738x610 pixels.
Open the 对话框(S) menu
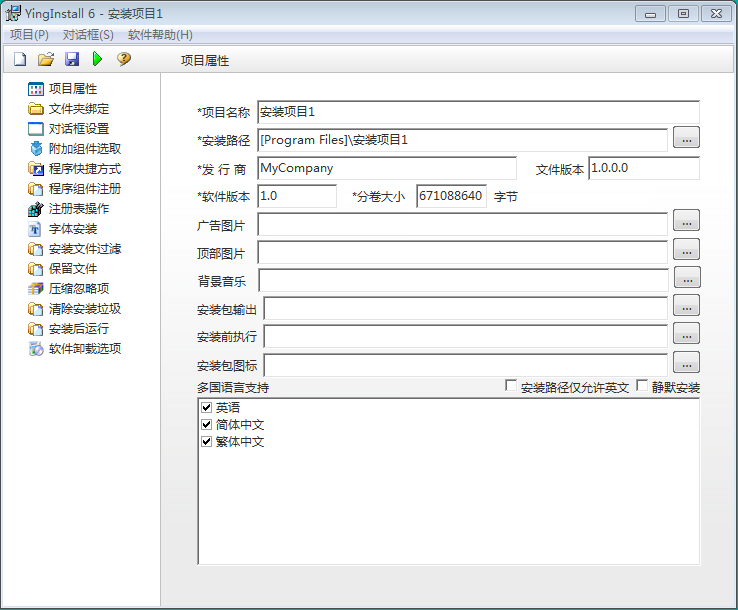(88, 34)
